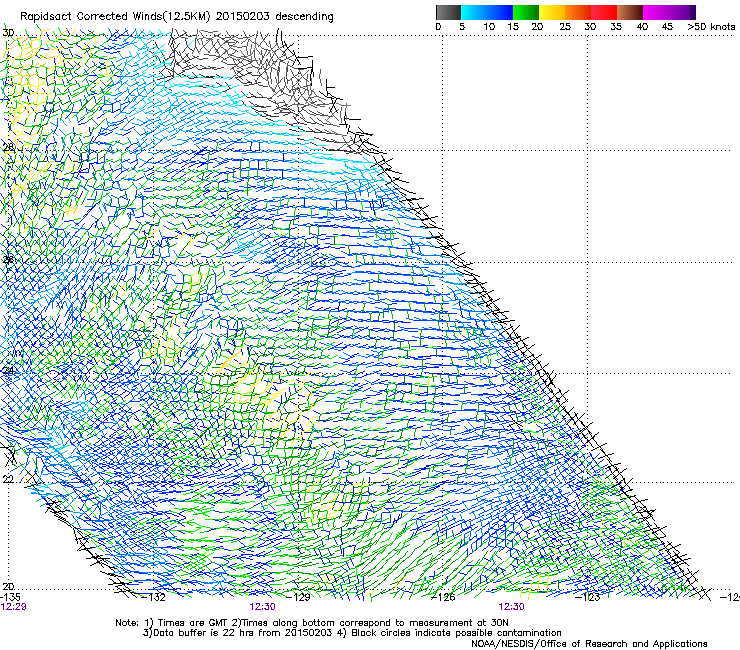Click the orange 25-30 knots legend segment
This screenshot has width=740, height=650.
(x=578, y=12)
